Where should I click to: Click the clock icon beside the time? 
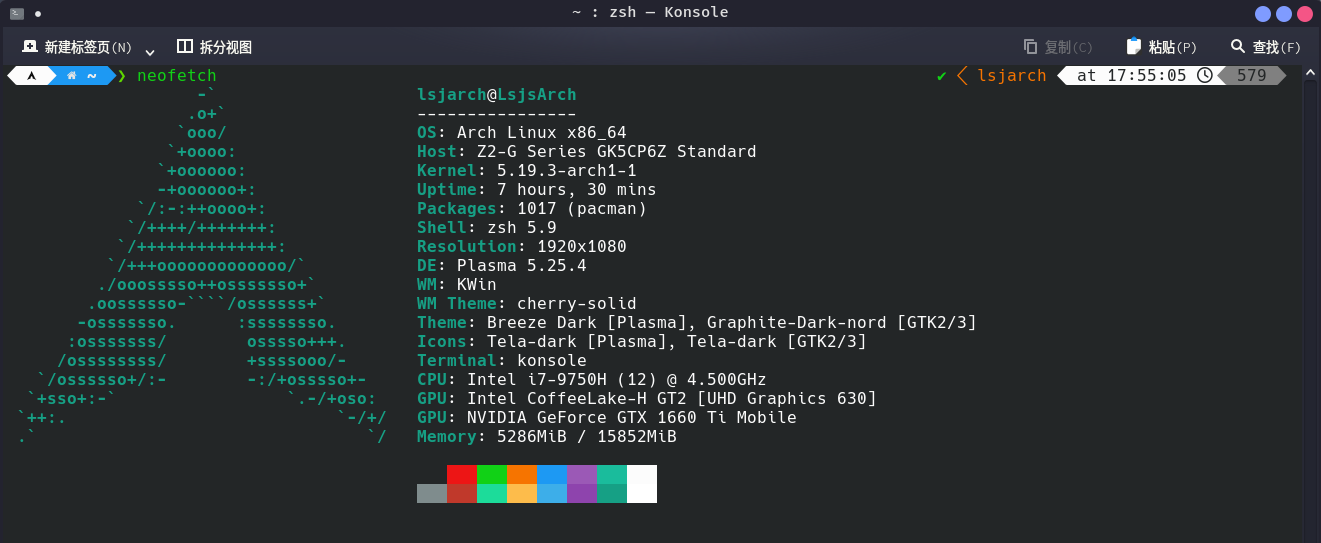(1204, 76)
